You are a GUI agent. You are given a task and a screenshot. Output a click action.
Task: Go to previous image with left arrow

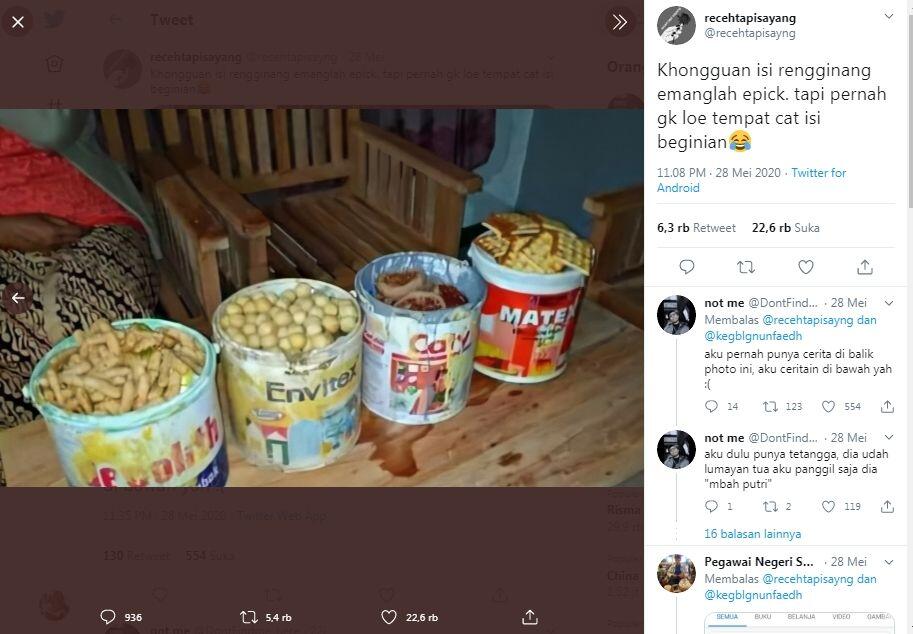17,297
